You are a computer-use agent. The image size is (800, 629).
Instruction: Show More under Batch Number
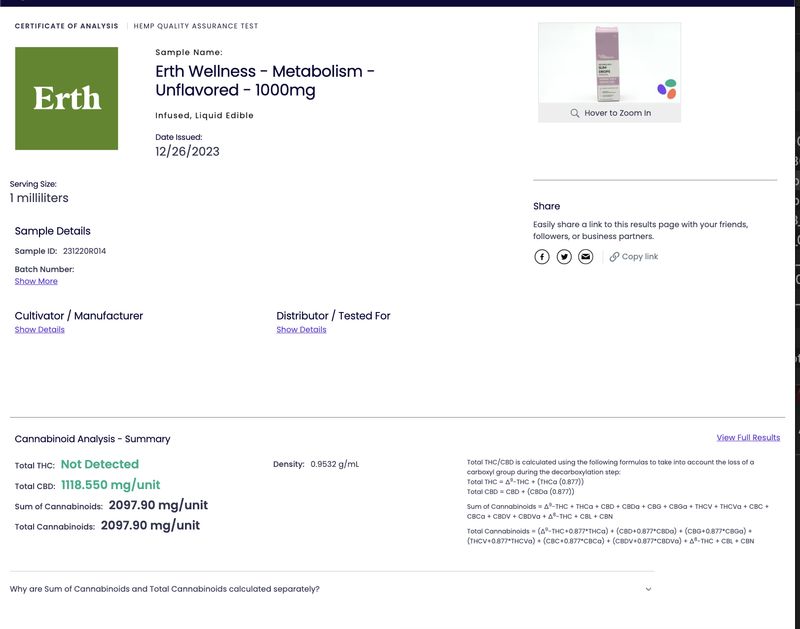pos(36,281)
